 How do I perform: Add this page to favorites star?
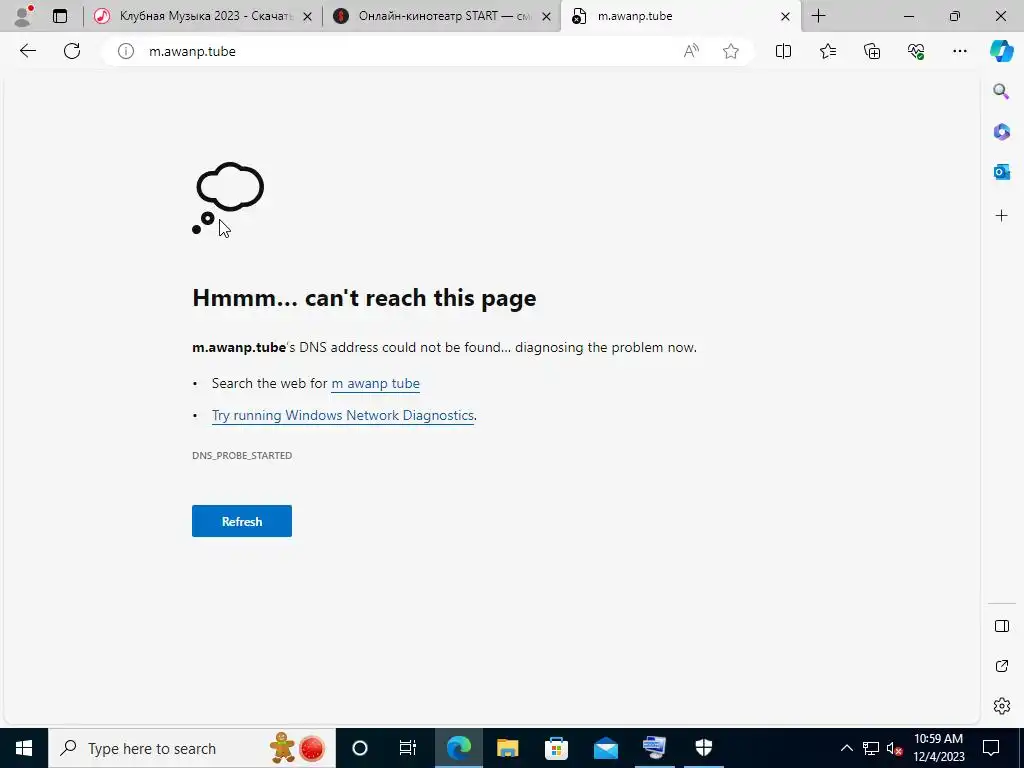(731, 51)
